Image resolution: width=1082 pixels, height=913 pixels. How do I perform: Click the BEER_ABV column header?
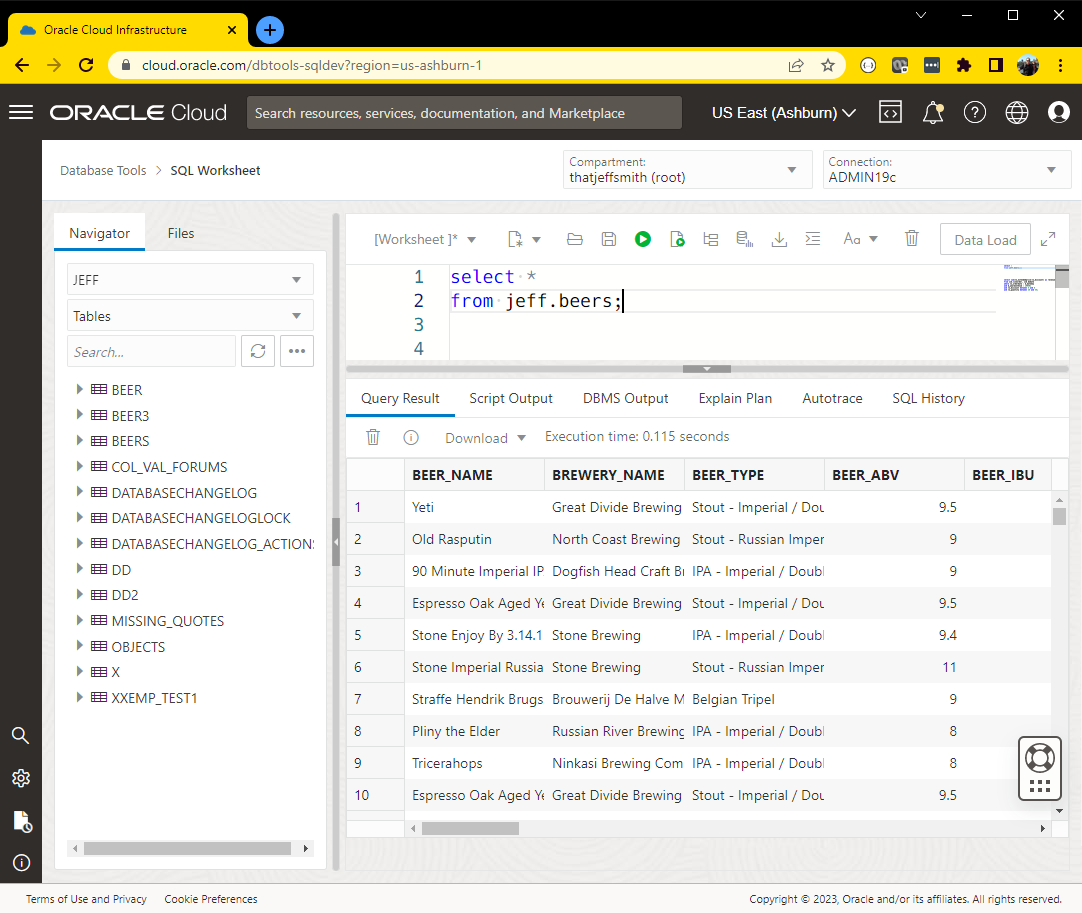coord(894,475)
